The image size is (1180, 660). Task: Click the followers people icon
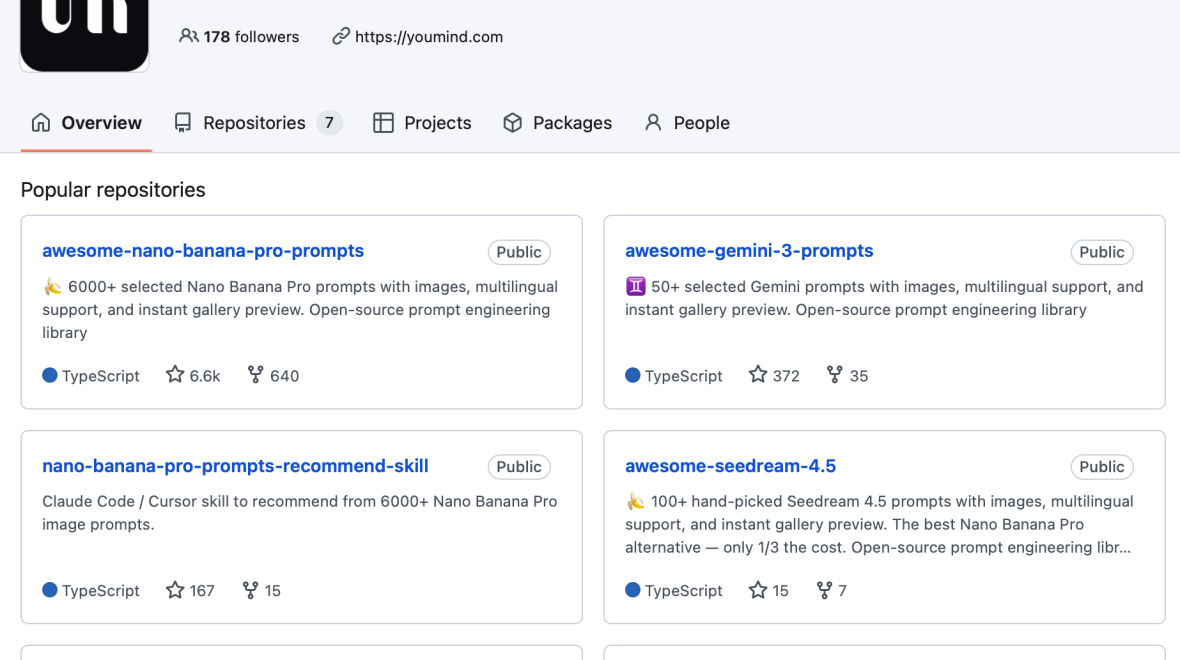coord(188,36)
